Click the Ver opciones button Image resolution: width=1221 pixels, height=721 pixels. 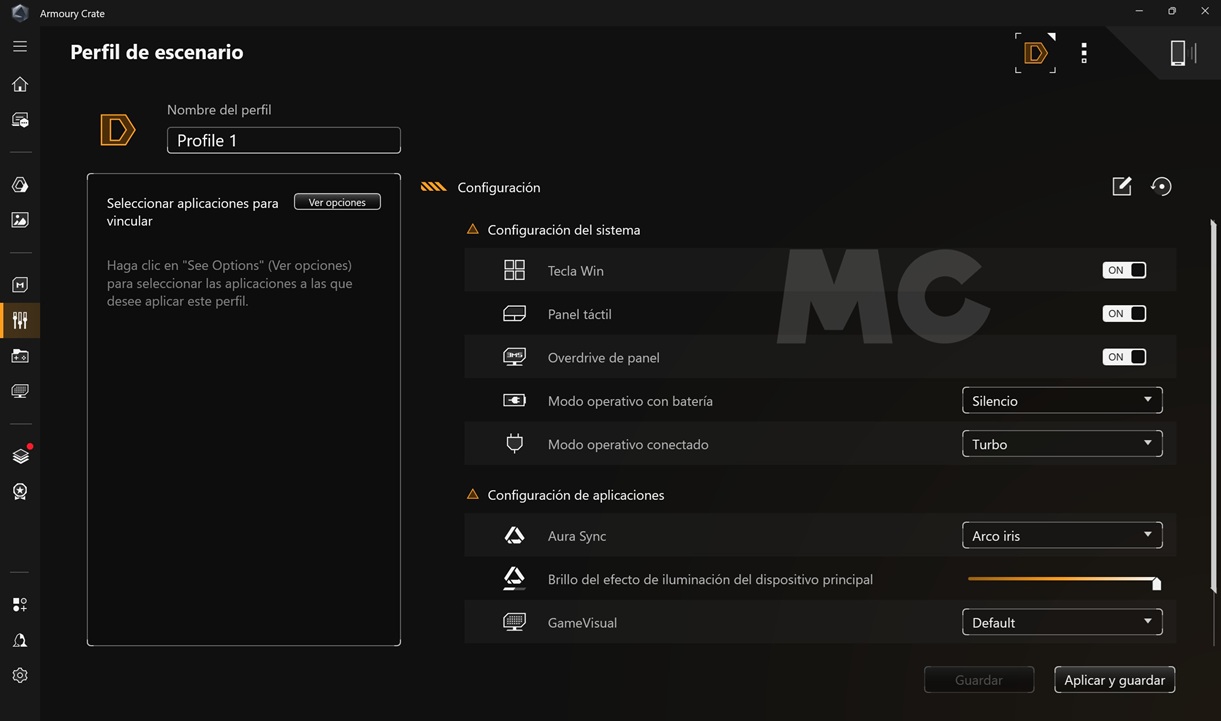[x=337, y=202]
